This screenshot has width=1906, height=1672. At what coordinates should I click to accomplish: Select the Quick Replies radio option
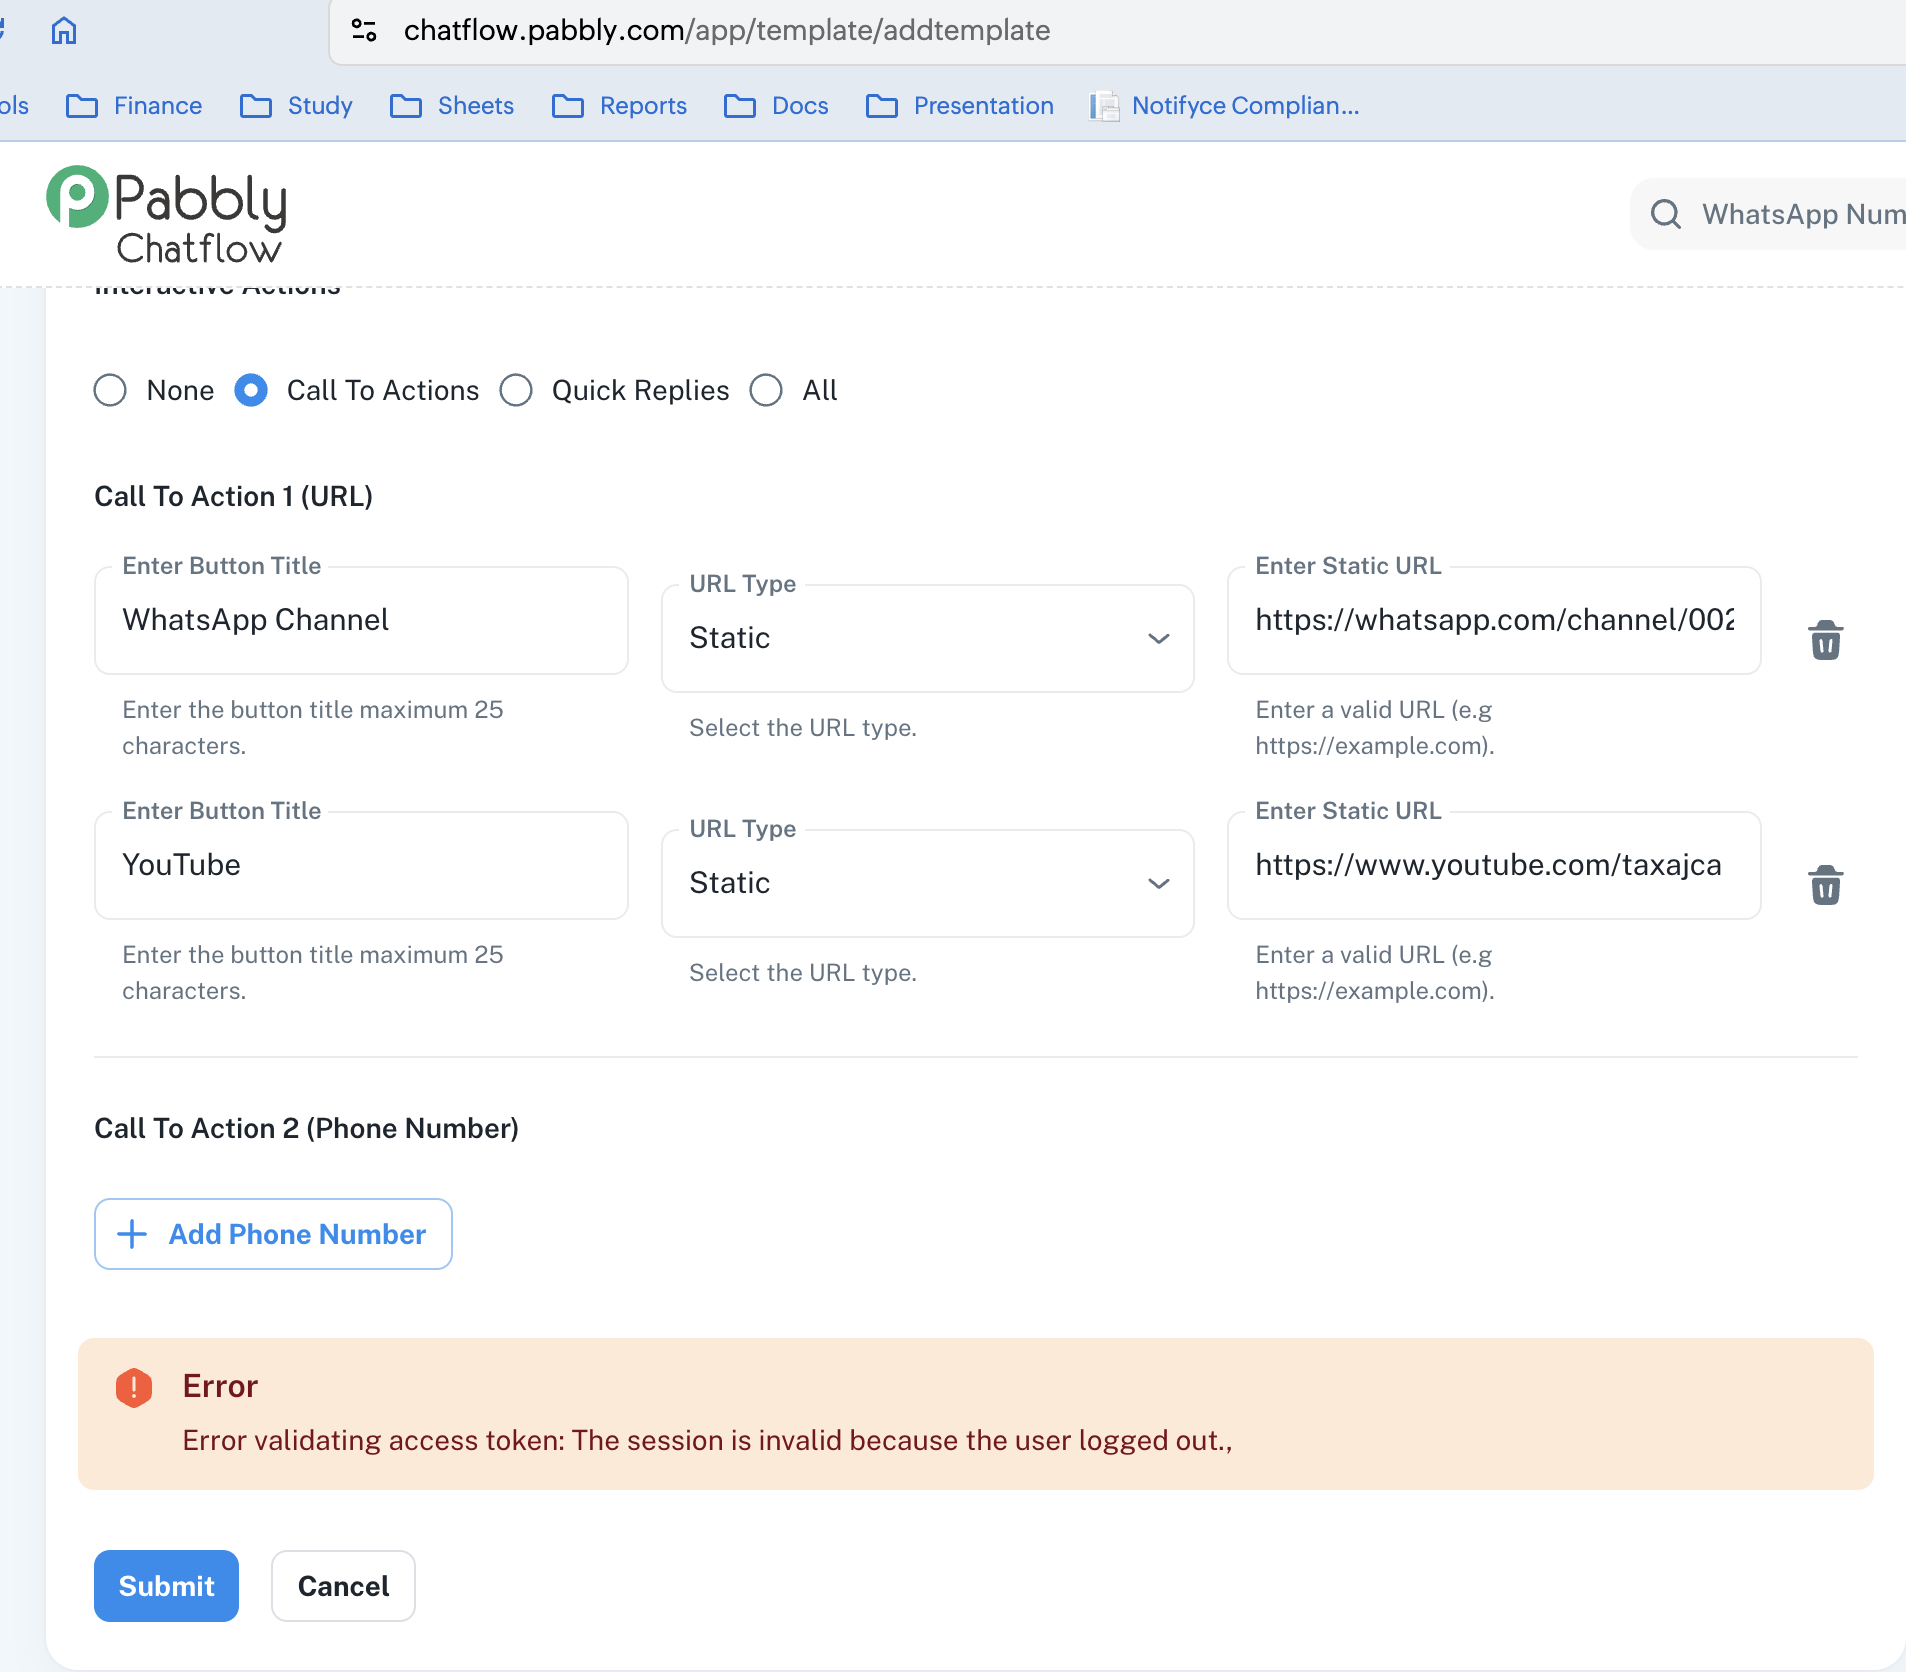pyautogui.click(x=516, y=390)
